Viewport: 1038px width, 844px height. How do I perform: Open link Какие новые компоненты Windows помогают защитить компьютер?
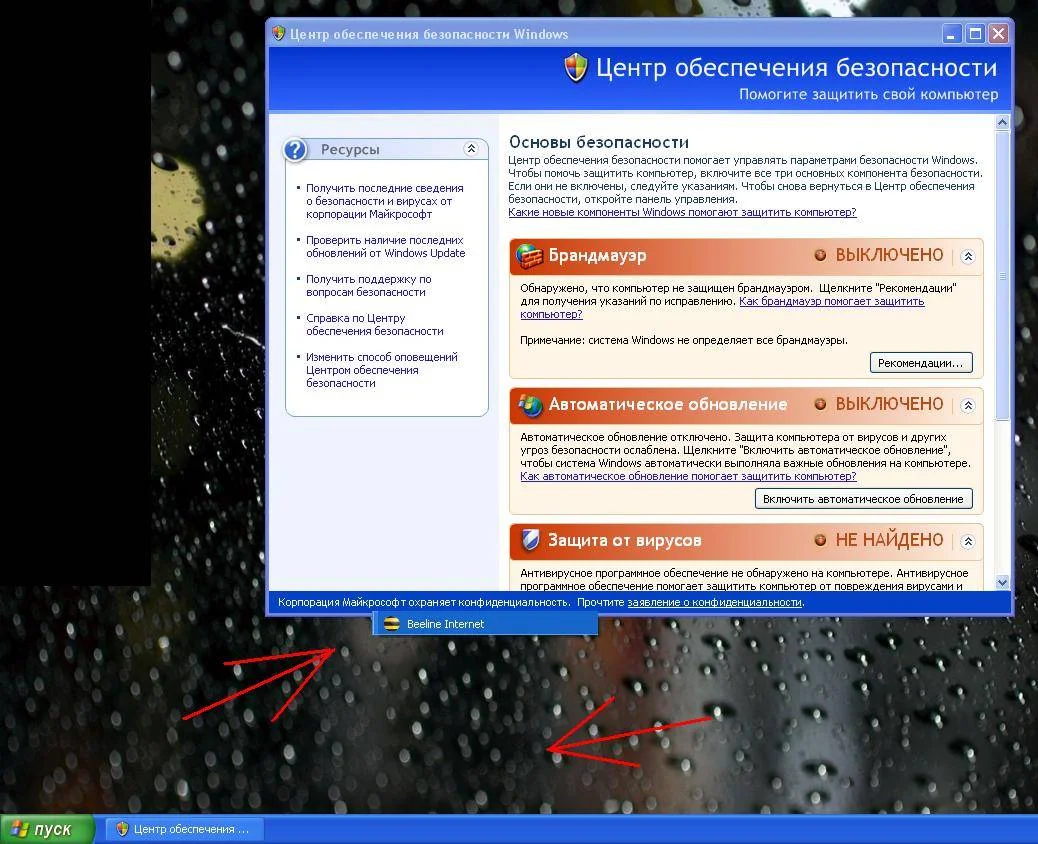point(682,212)
